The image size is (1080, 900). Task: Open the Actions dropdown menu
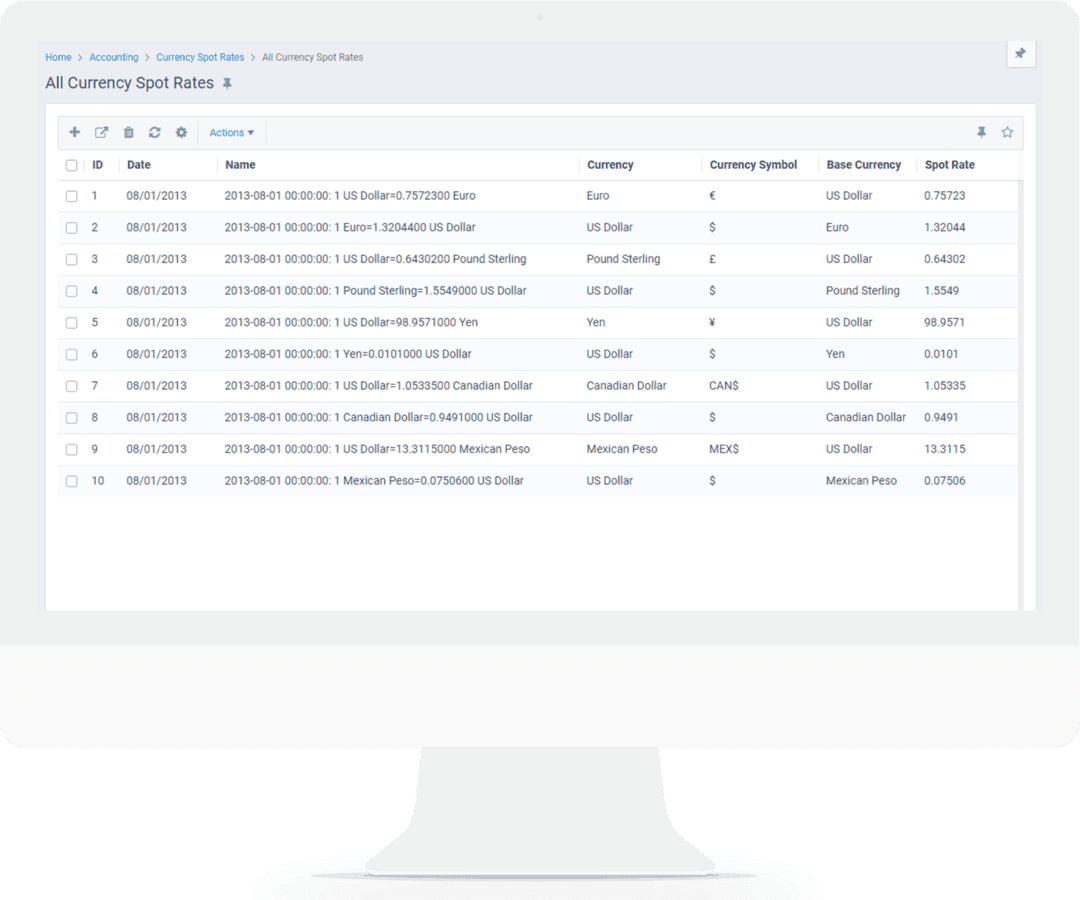(x=231, y=132)
